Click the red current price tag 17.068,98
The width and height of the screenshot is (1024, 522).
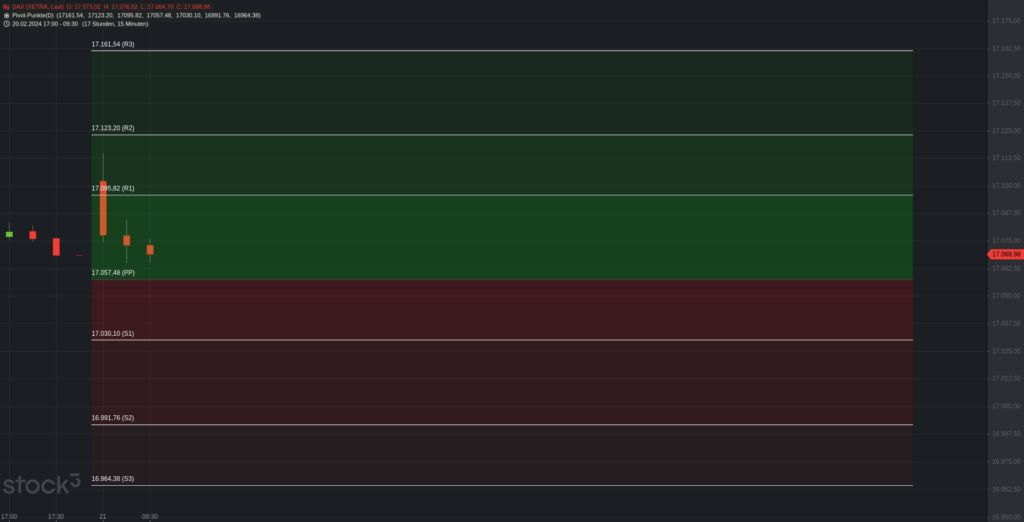tap(1005, 254)
